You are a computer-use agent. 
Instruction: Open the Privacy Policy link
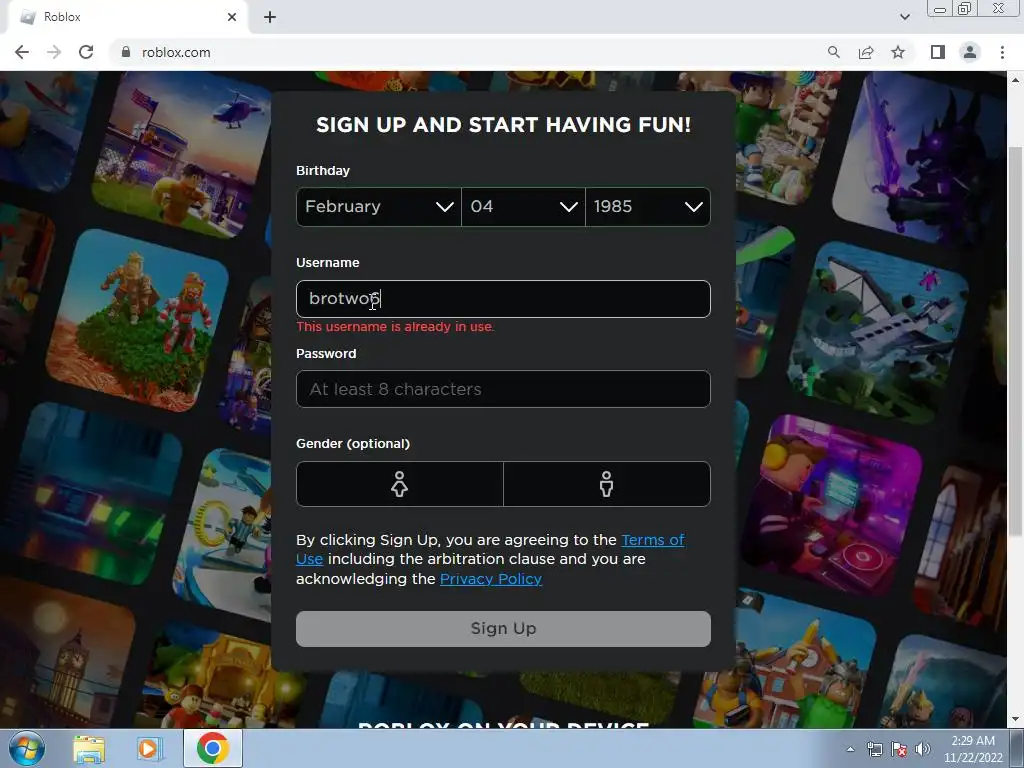click(x=491, y=579)
